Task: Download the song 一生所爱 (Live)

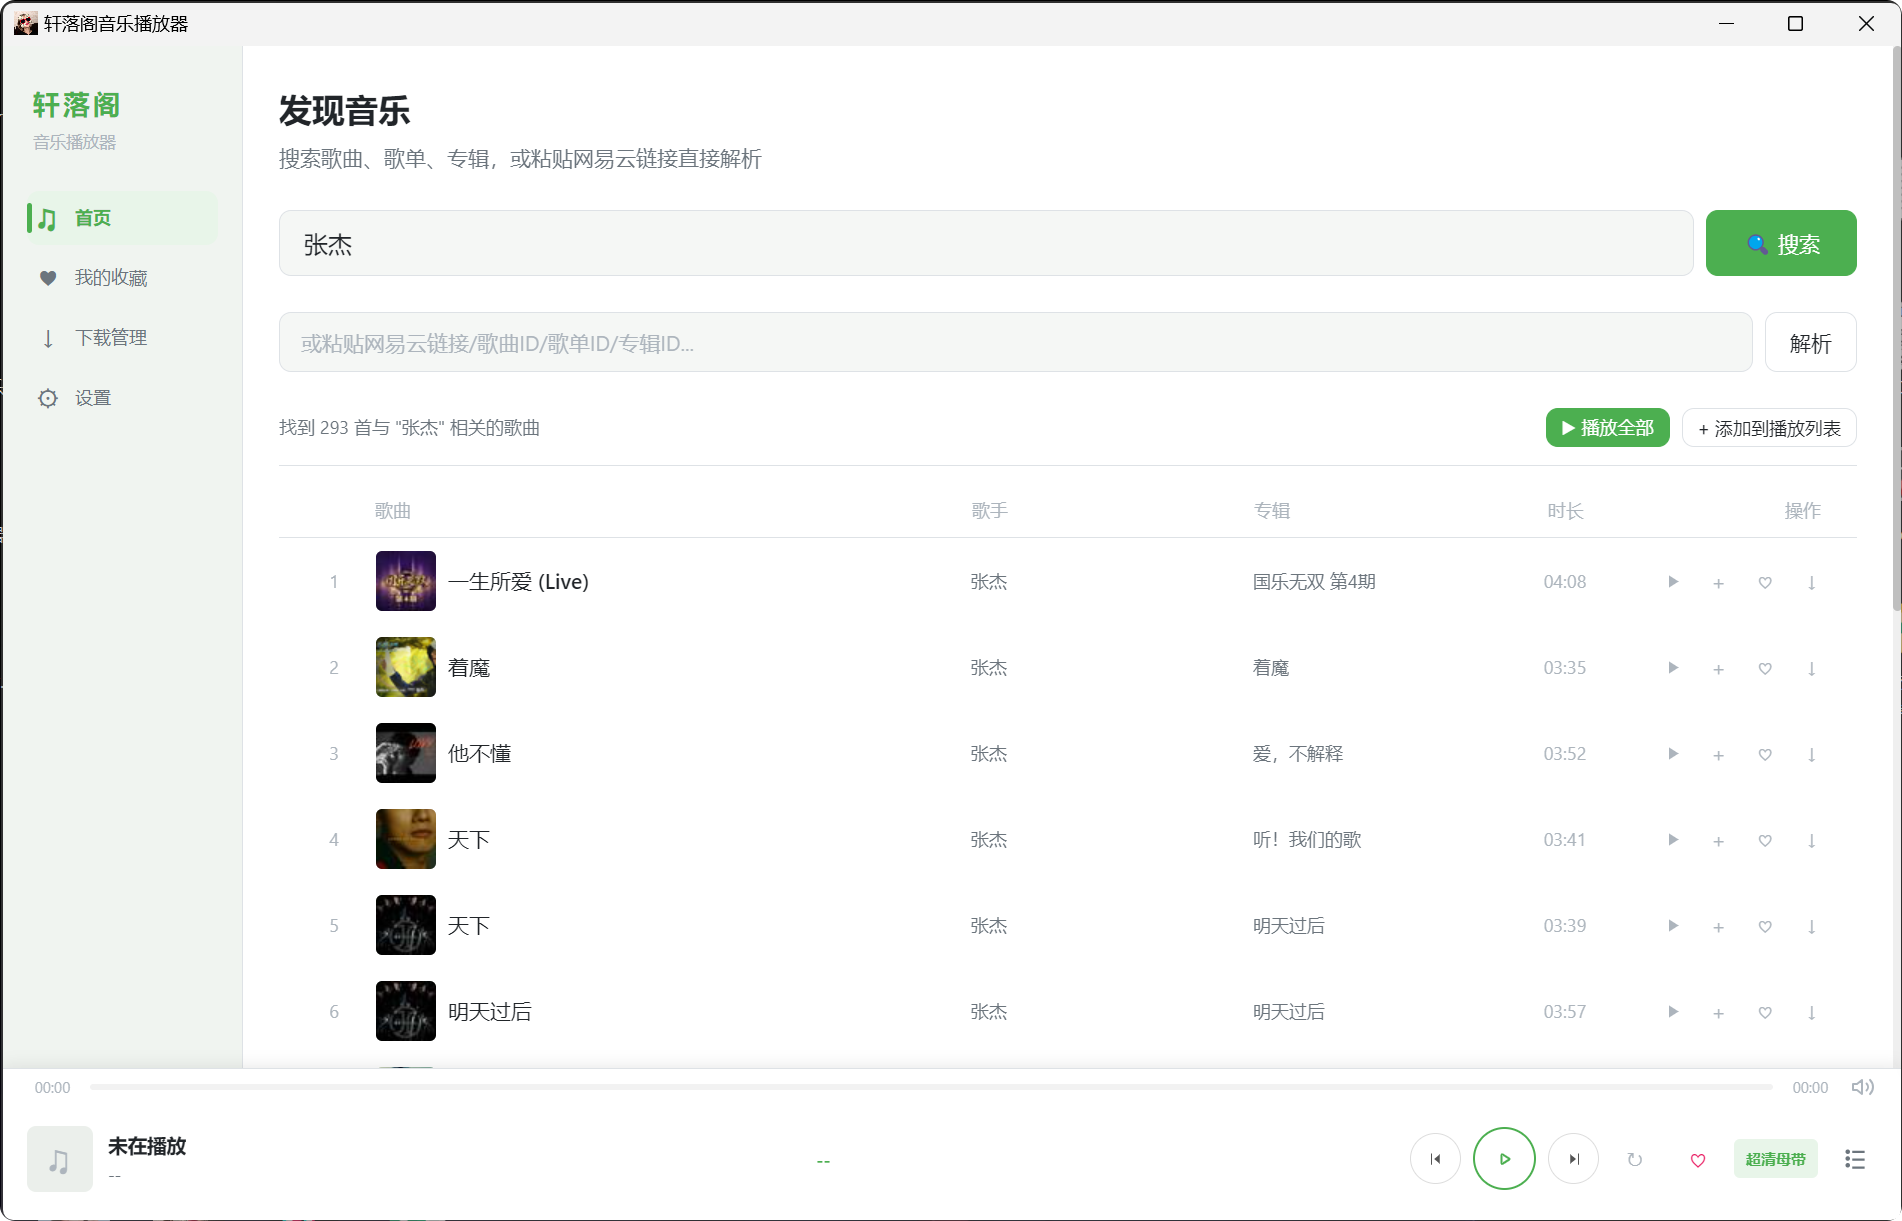Action: pyautogui.click(x=1811, y=583)
